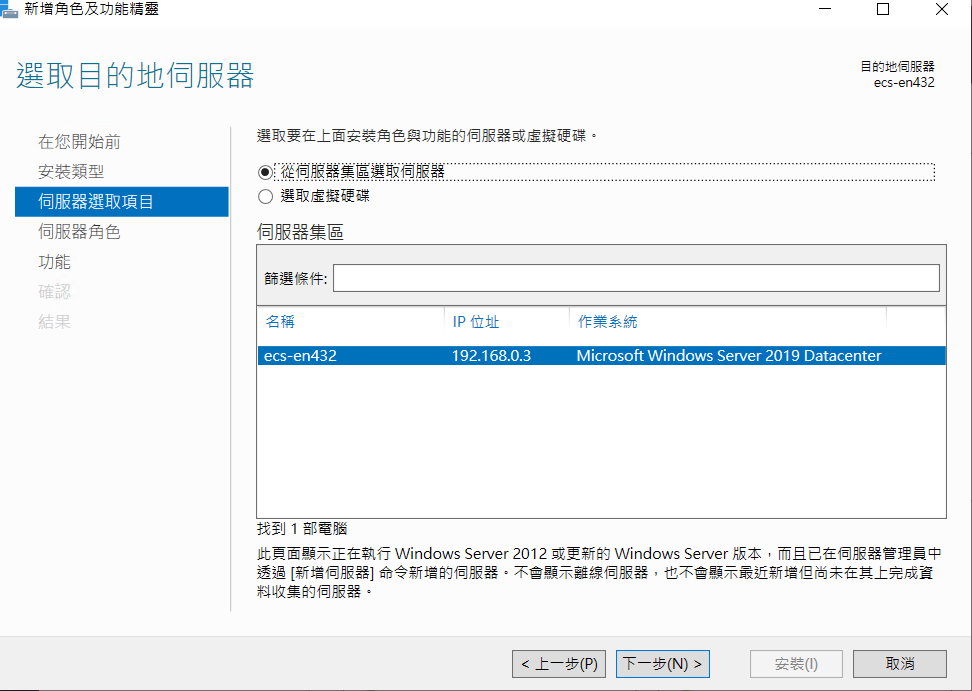Open the 在您開始前 wizard step
The width and height of the screenshot is (972, 691).
pyautogui.click(x=79, y=142)
